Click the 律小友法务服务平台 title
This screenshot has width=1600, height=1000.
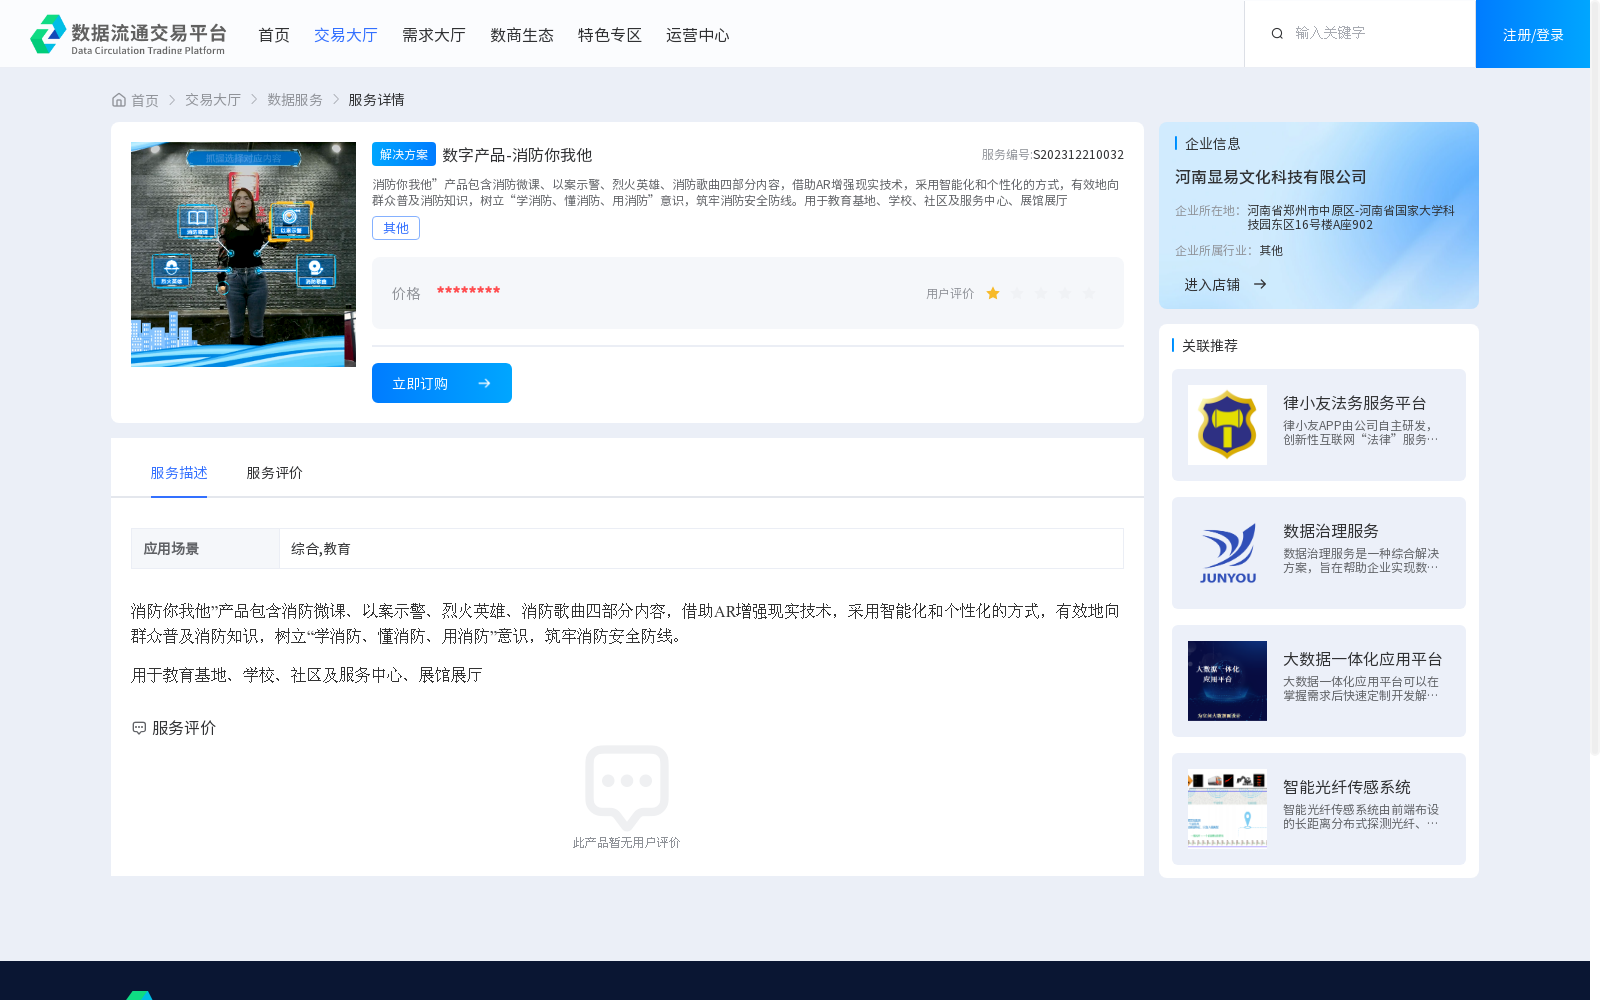[1355, 403]
